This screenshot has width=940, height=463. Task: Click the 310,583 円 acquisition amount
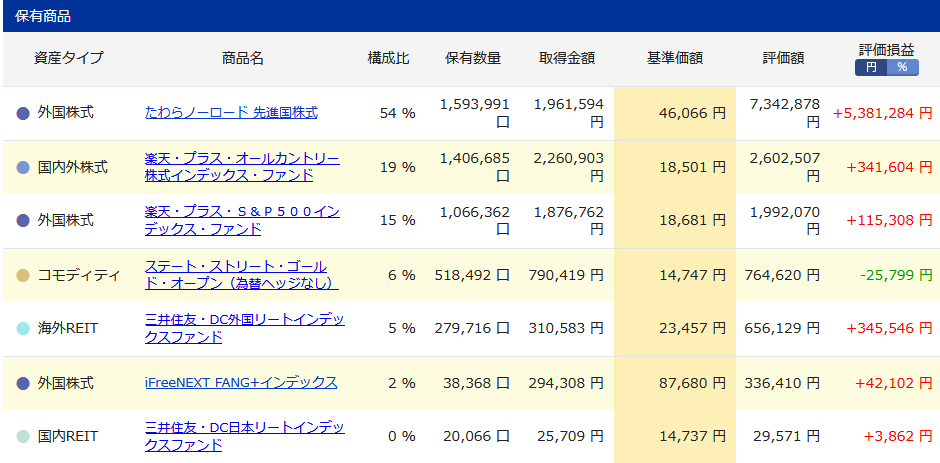pos(567,329)
